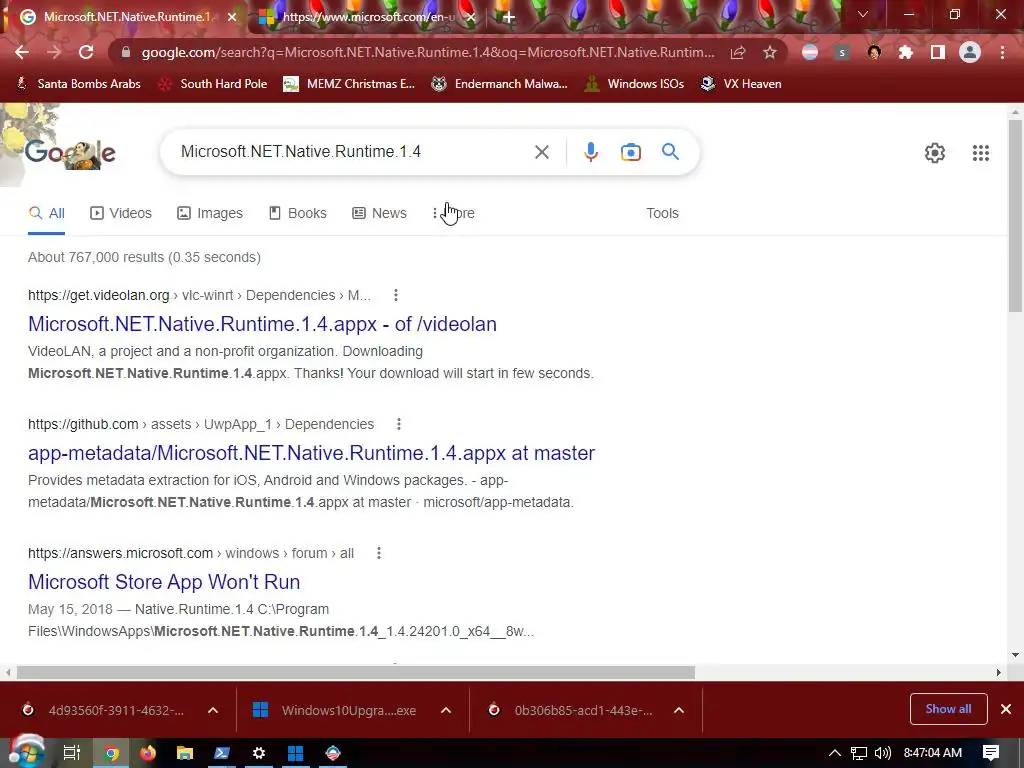The height and width of the screenshot is (768, 1024).
Task: Select the All results tab
Action: 46,214
